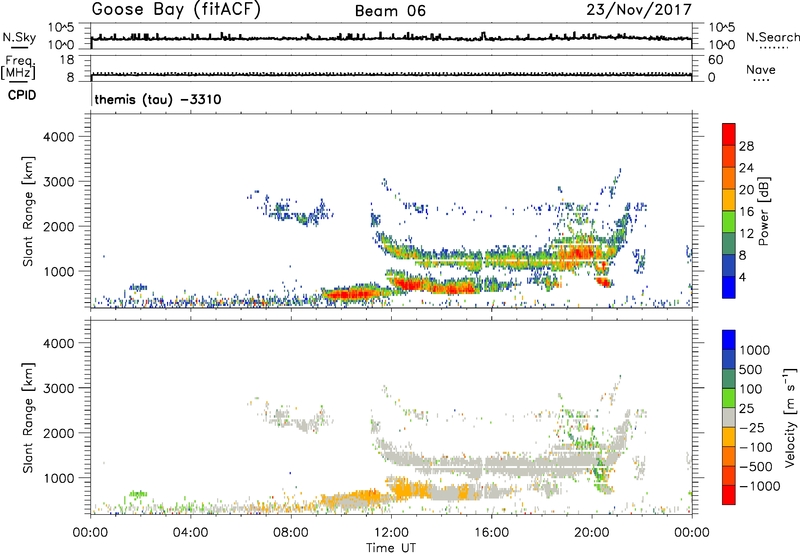The width and height of the screenshot is (800, 554).
Task: Click the "25" velocity colorbar label
Action: coord(746,409)
